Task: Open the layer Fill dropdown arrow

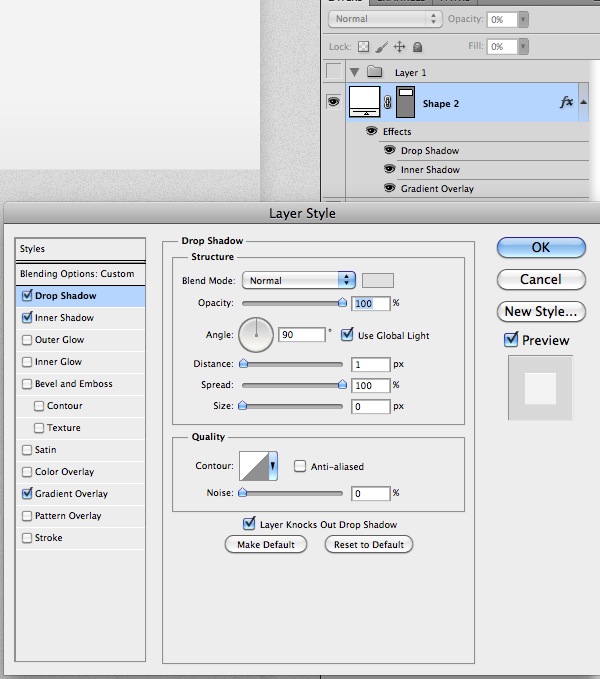Action: [523, 46]
